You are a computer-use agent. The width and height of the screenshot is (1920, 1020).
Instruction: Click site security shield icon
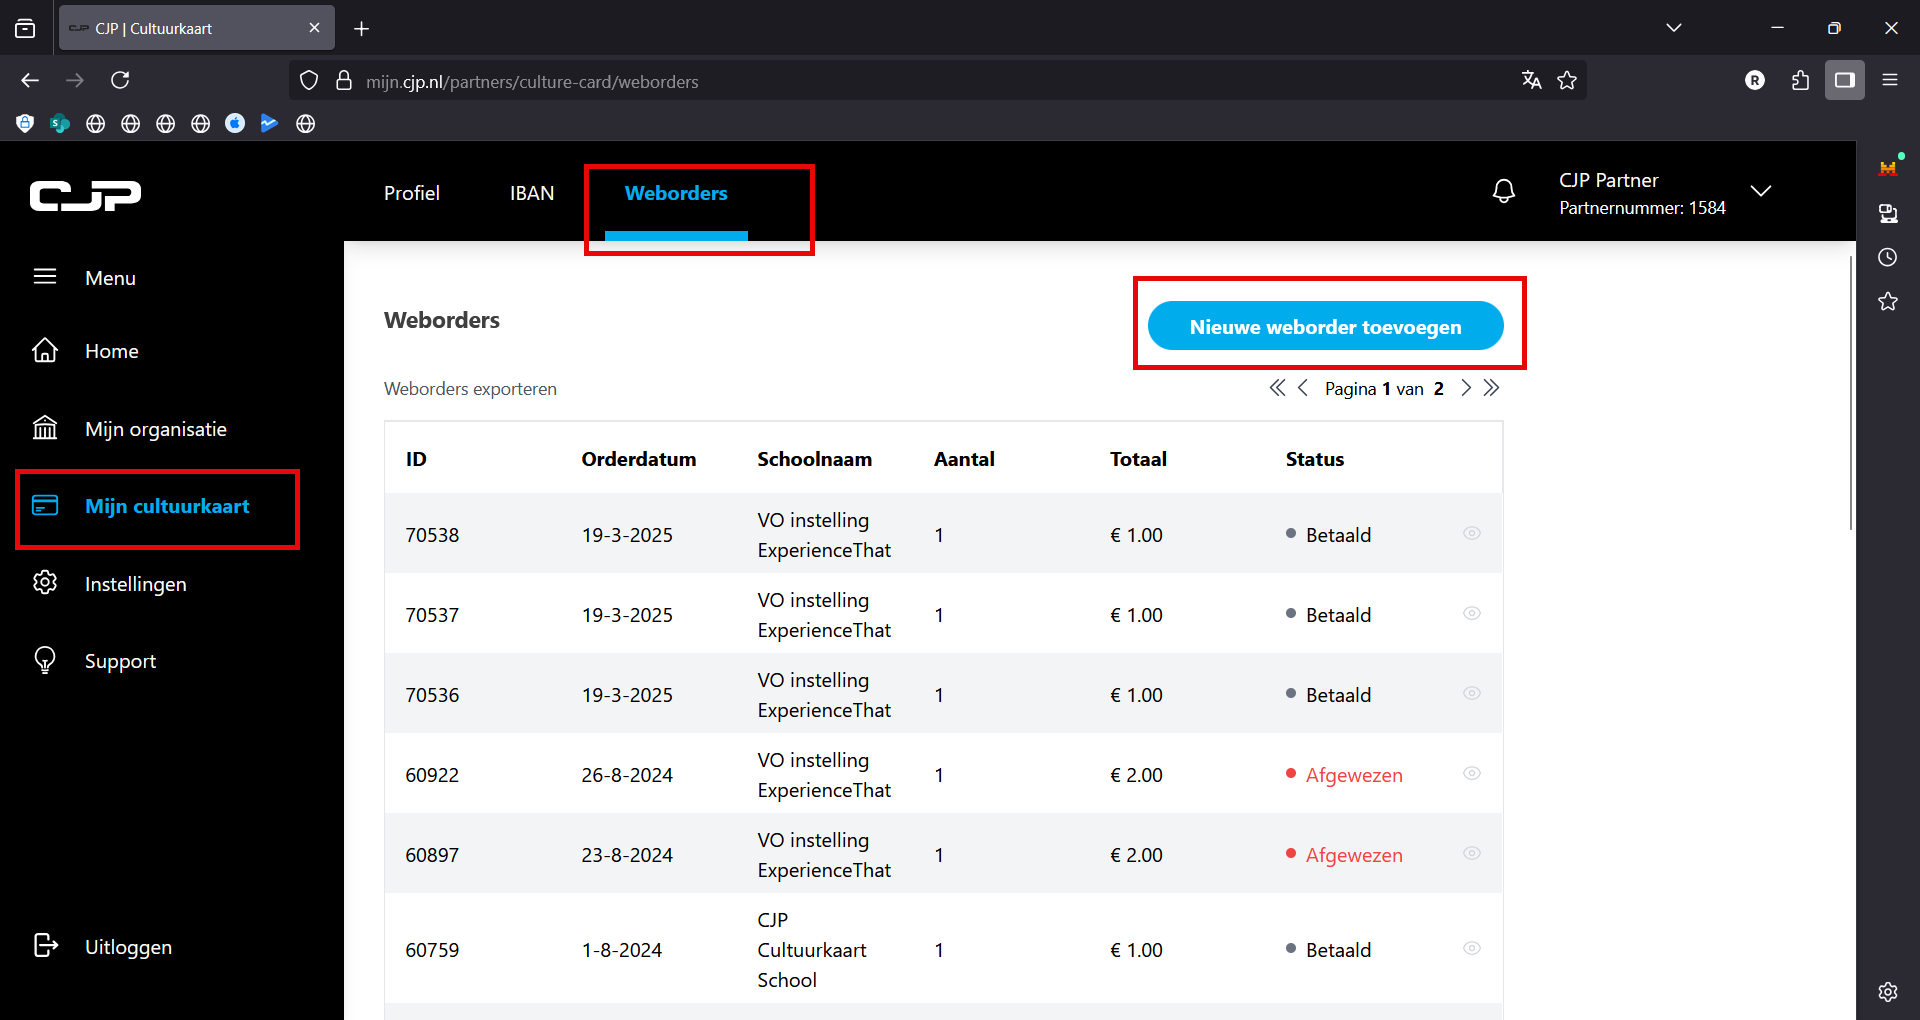pyautogui.click(x=309, y=80)
